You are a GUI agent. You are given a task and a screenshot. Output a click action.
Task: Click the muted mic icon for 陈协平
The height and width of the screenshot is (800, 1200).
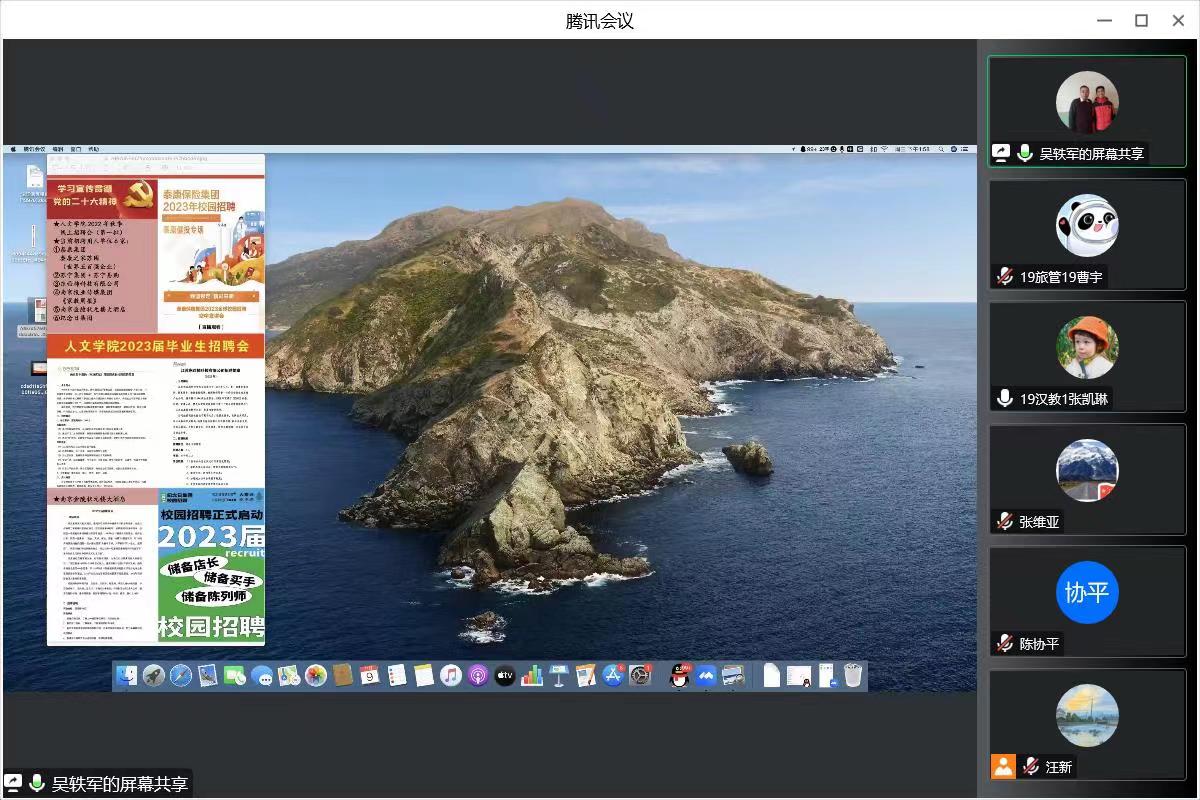[x=1004, y=644]
